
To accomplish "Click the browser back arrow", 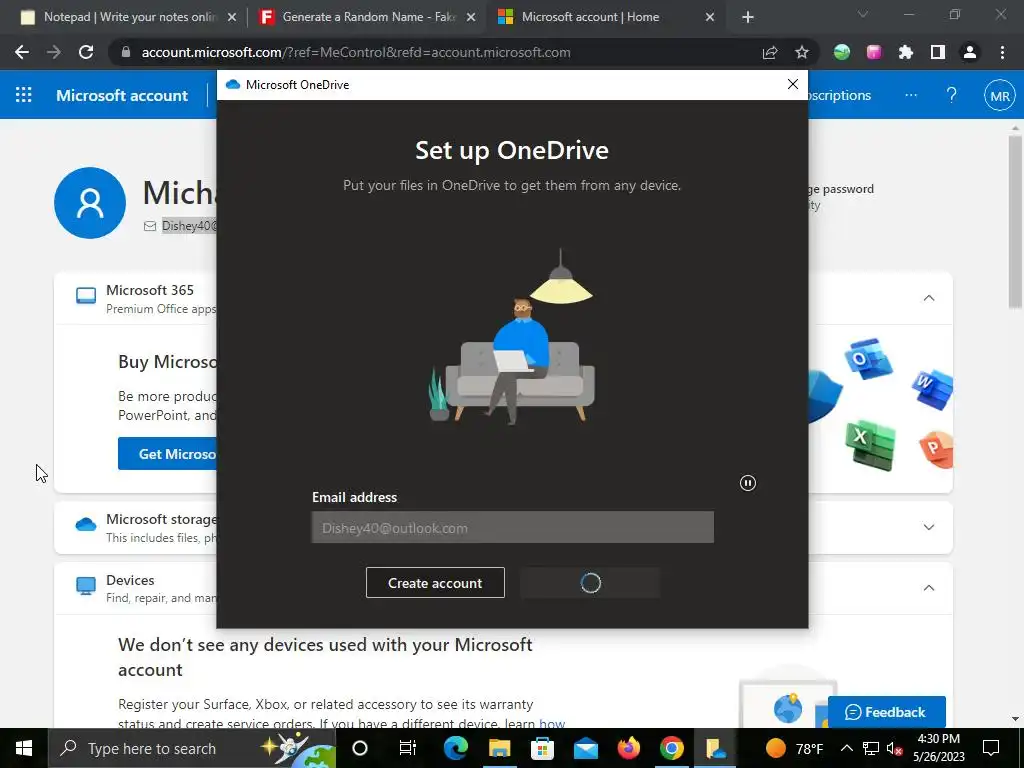I will [22, 52].
